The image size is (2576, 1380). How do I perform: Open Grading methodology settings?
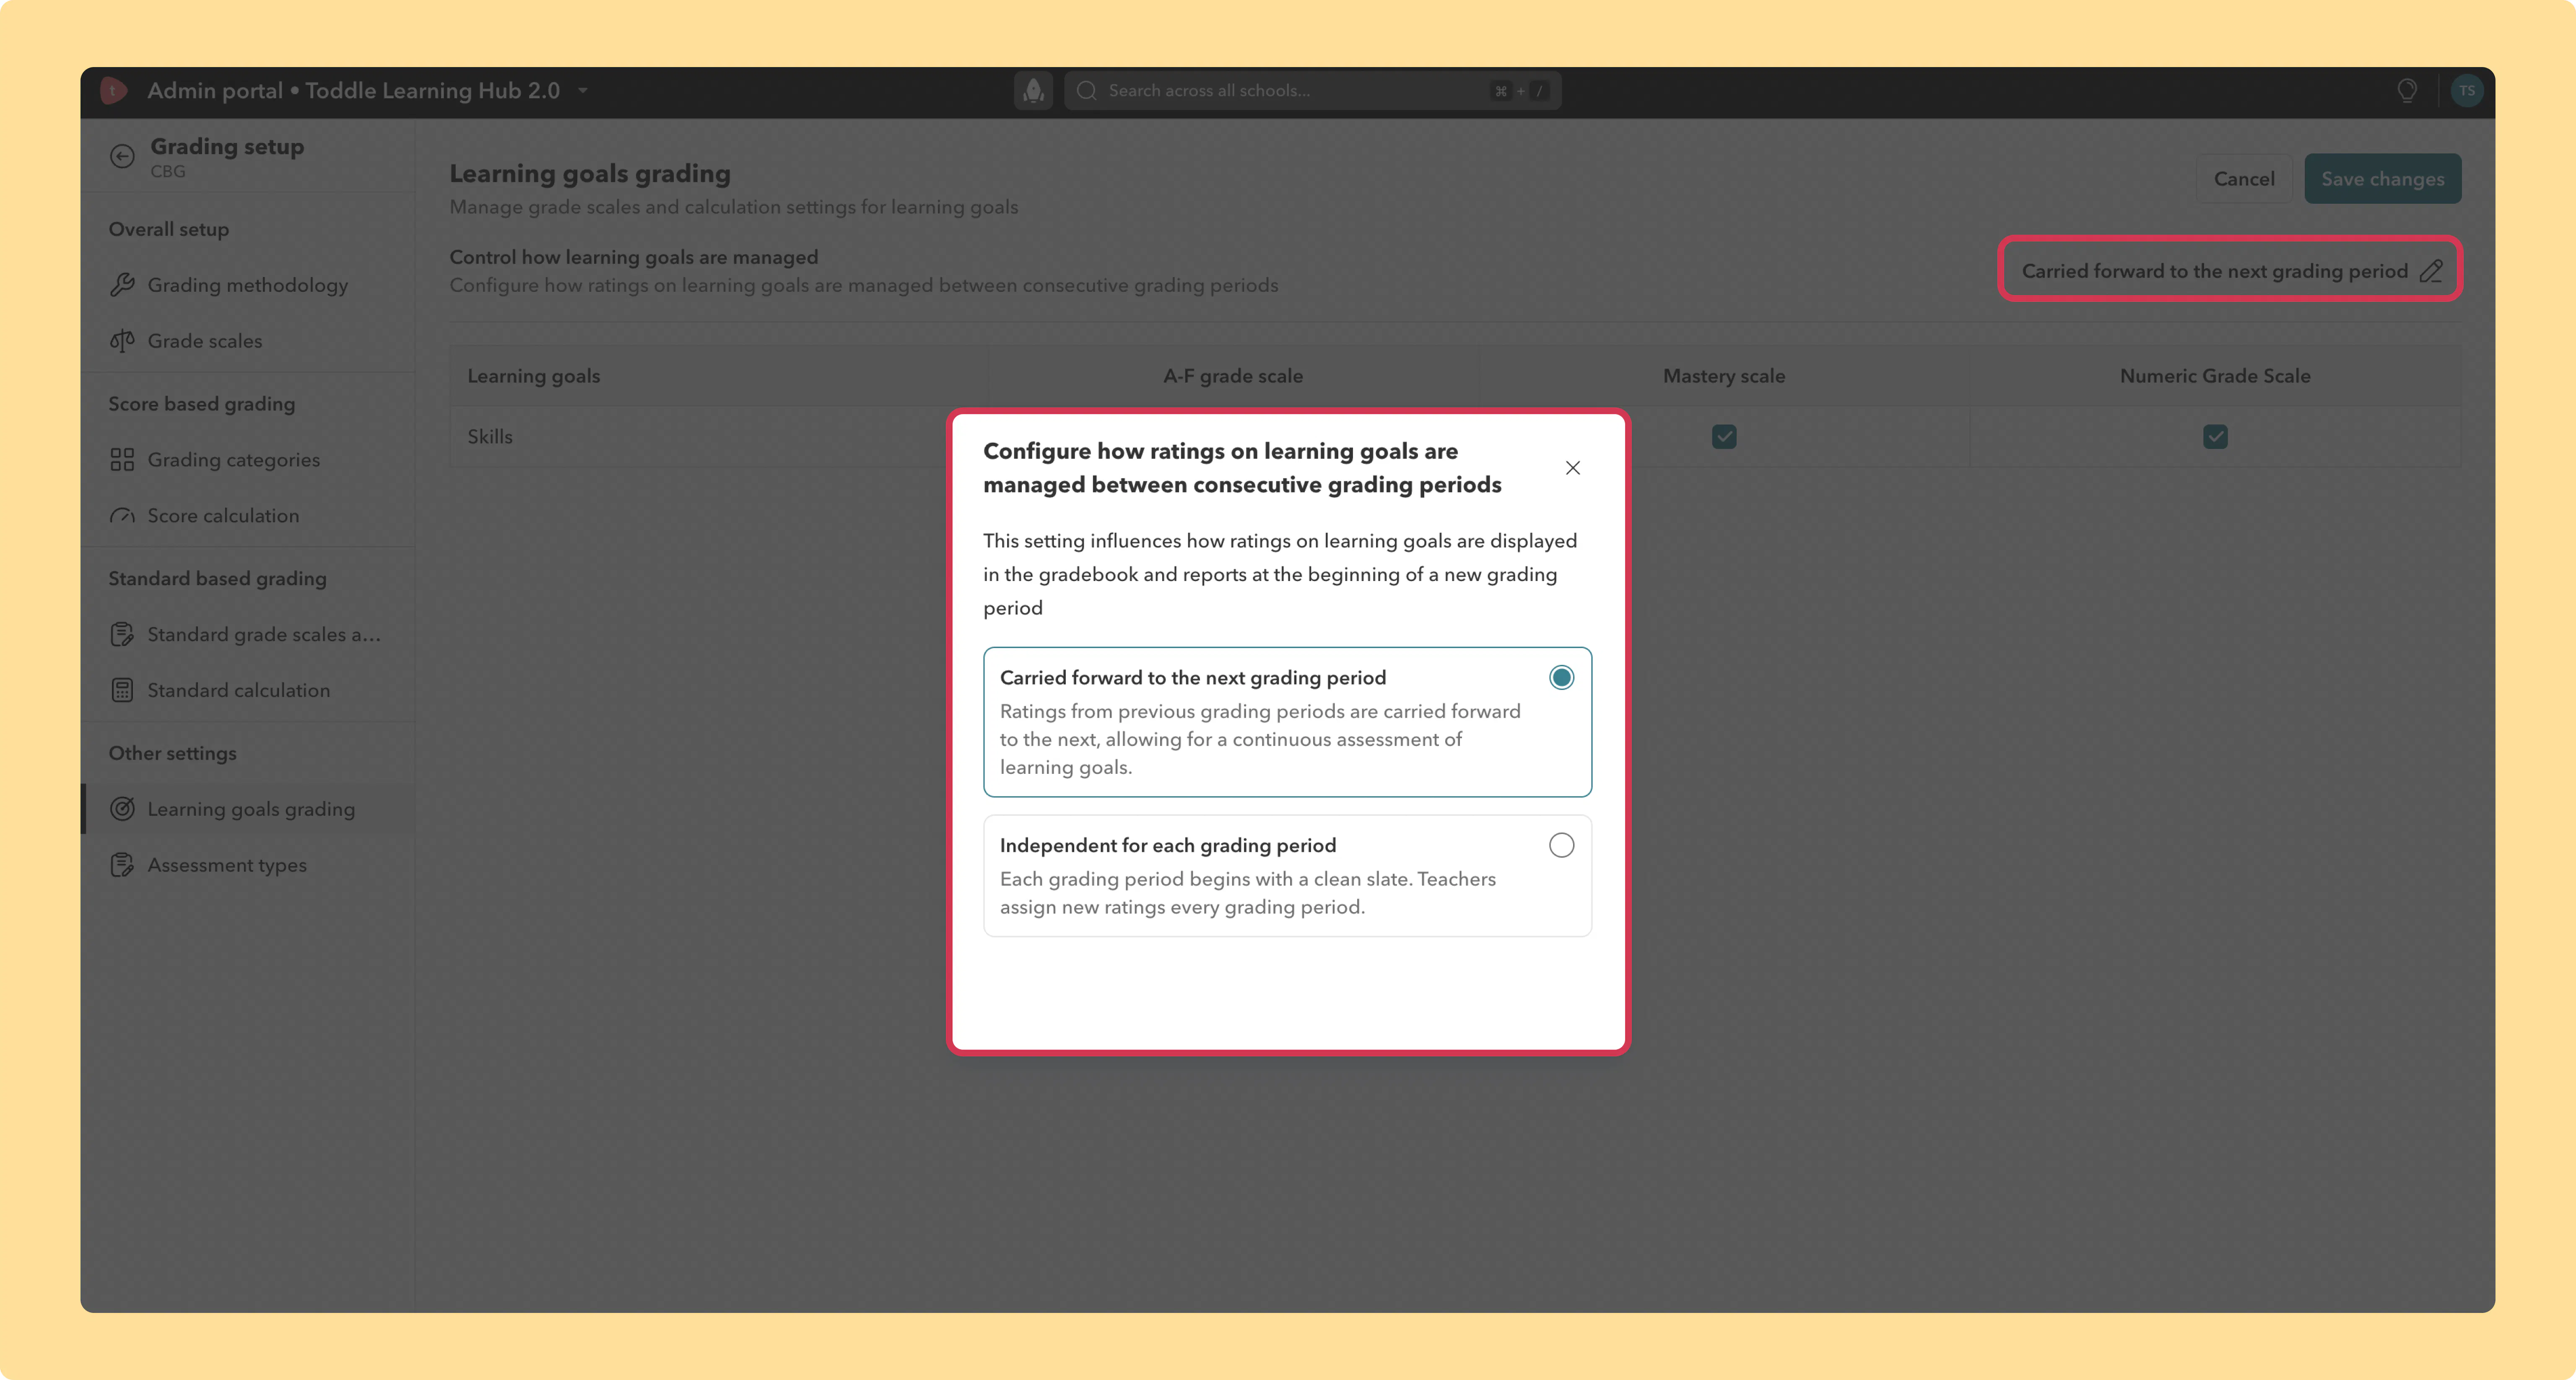[x=248, y=285]
